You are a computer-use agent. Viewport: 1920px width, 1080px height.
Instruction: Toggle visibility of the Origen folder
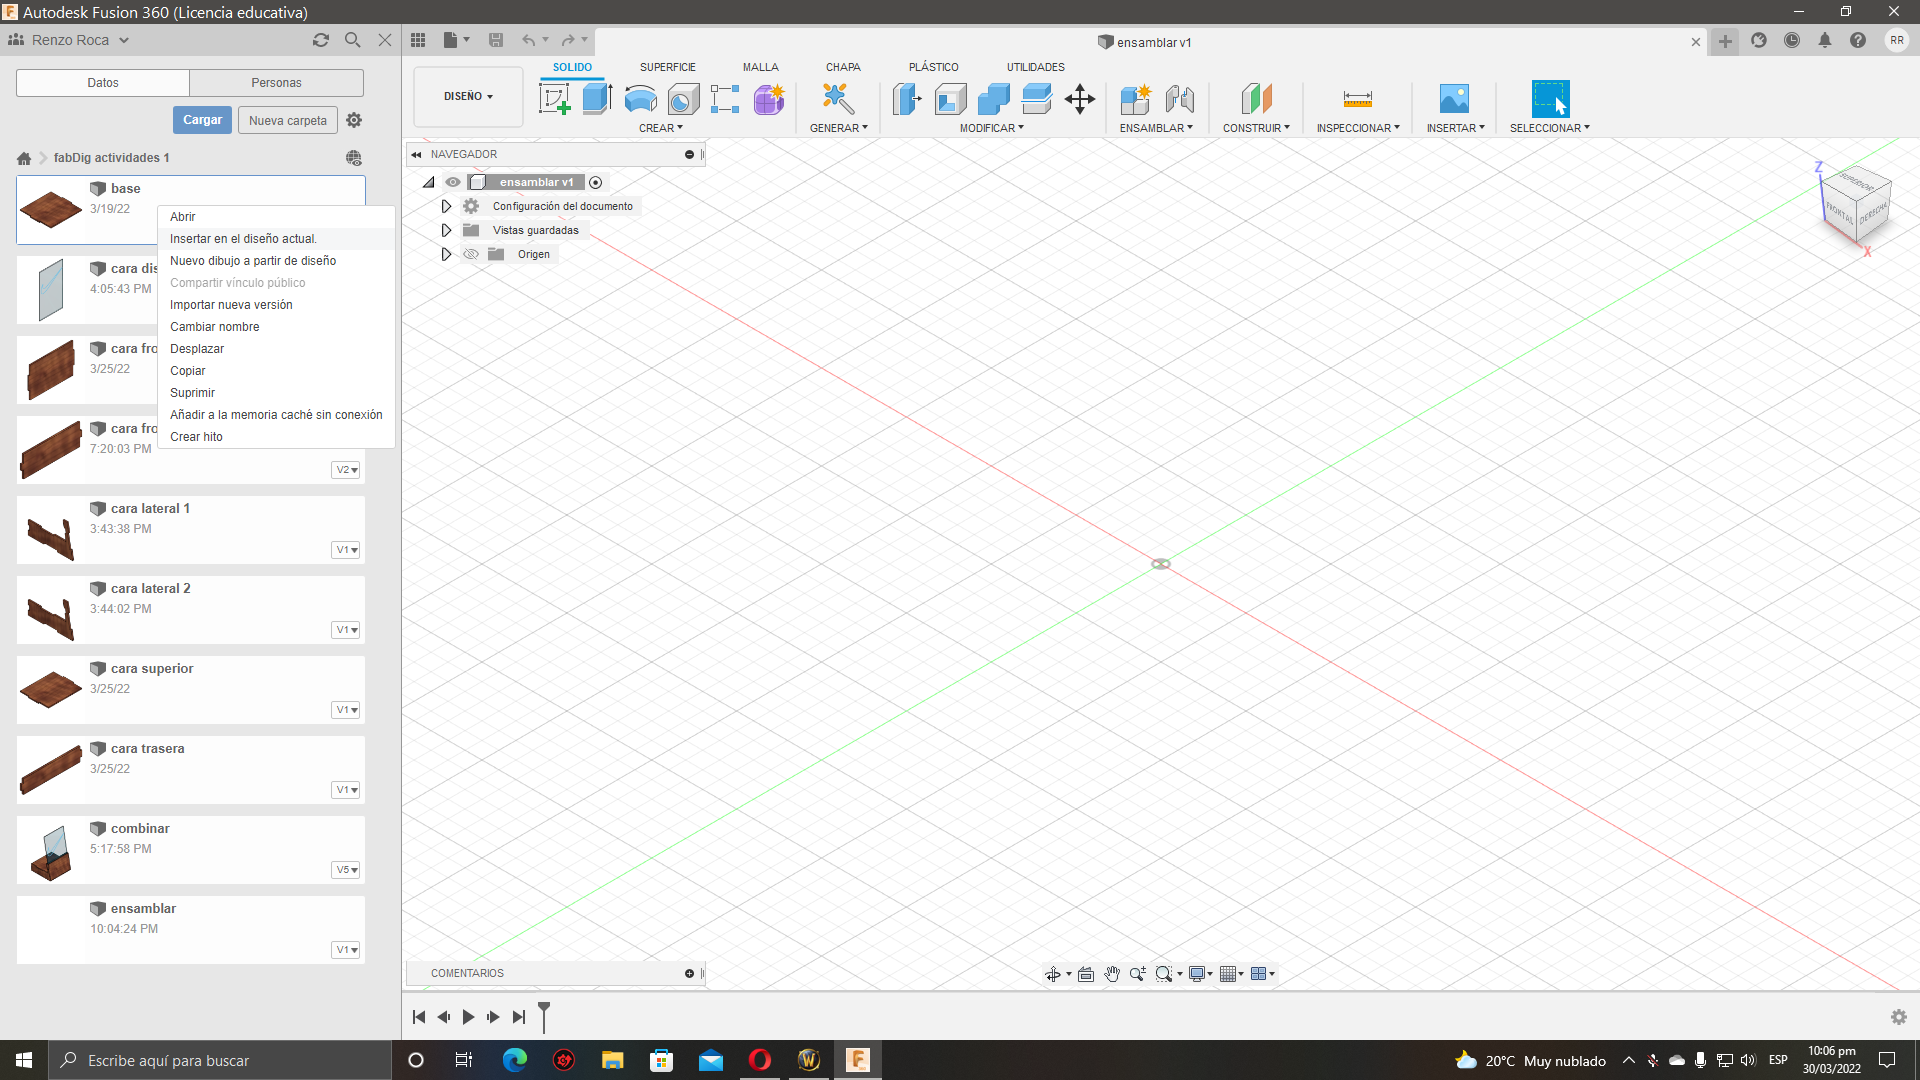click(x=471, y=254)
